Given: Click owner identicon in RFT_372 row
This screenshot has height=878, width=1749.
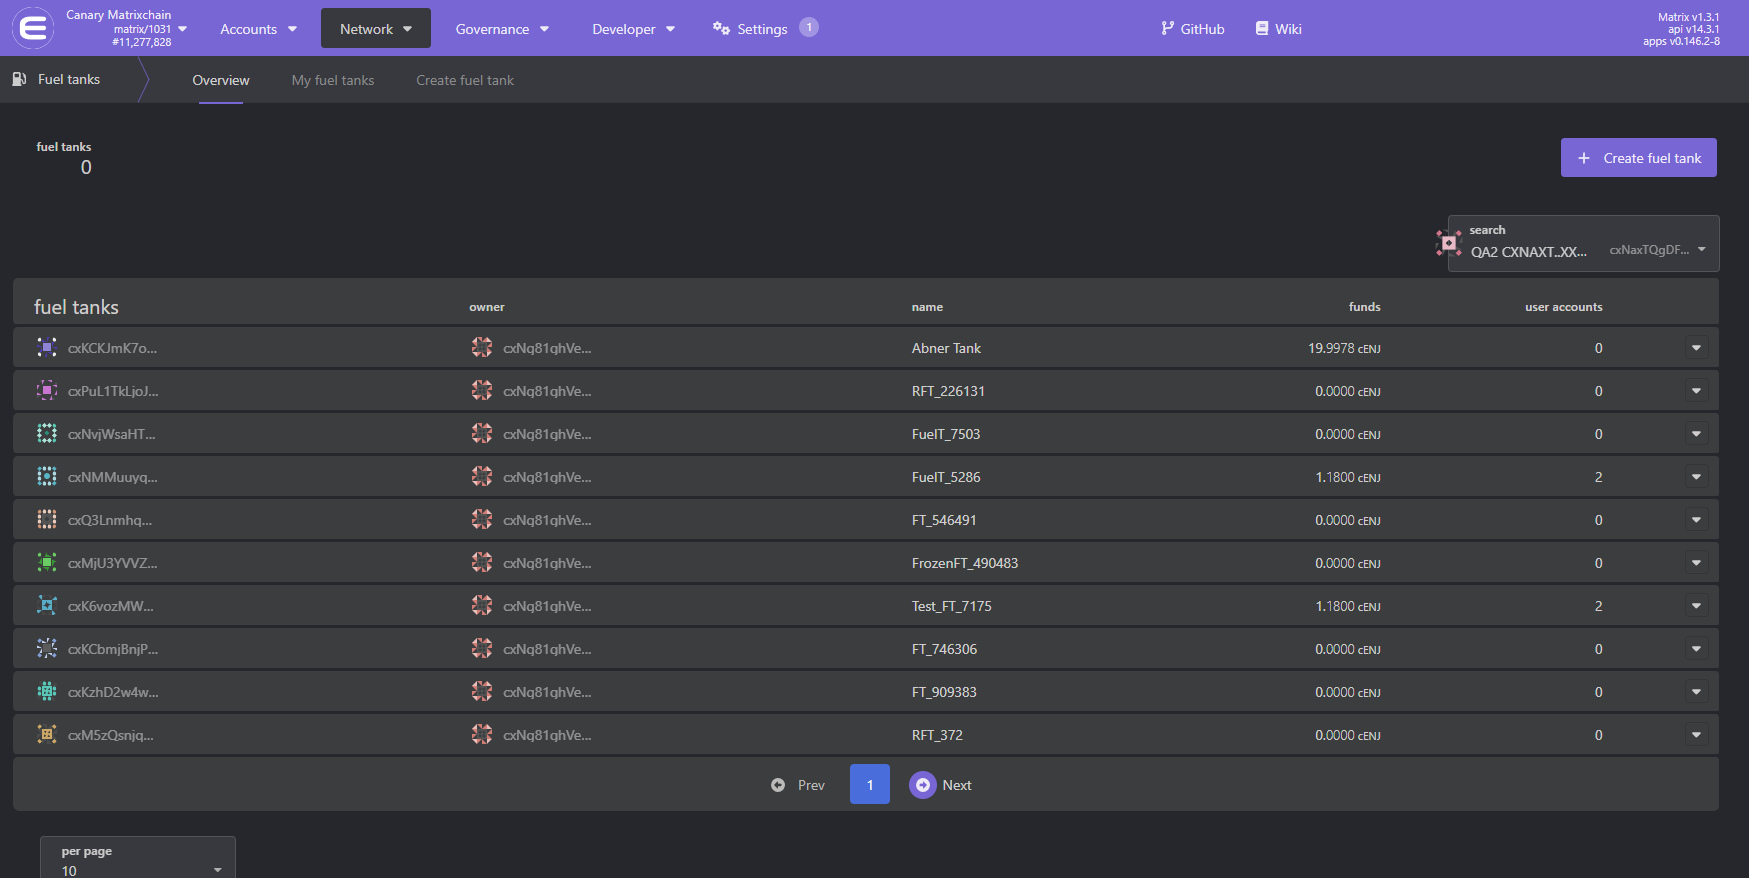Looking at the screenshot, I should click(482, 734).
